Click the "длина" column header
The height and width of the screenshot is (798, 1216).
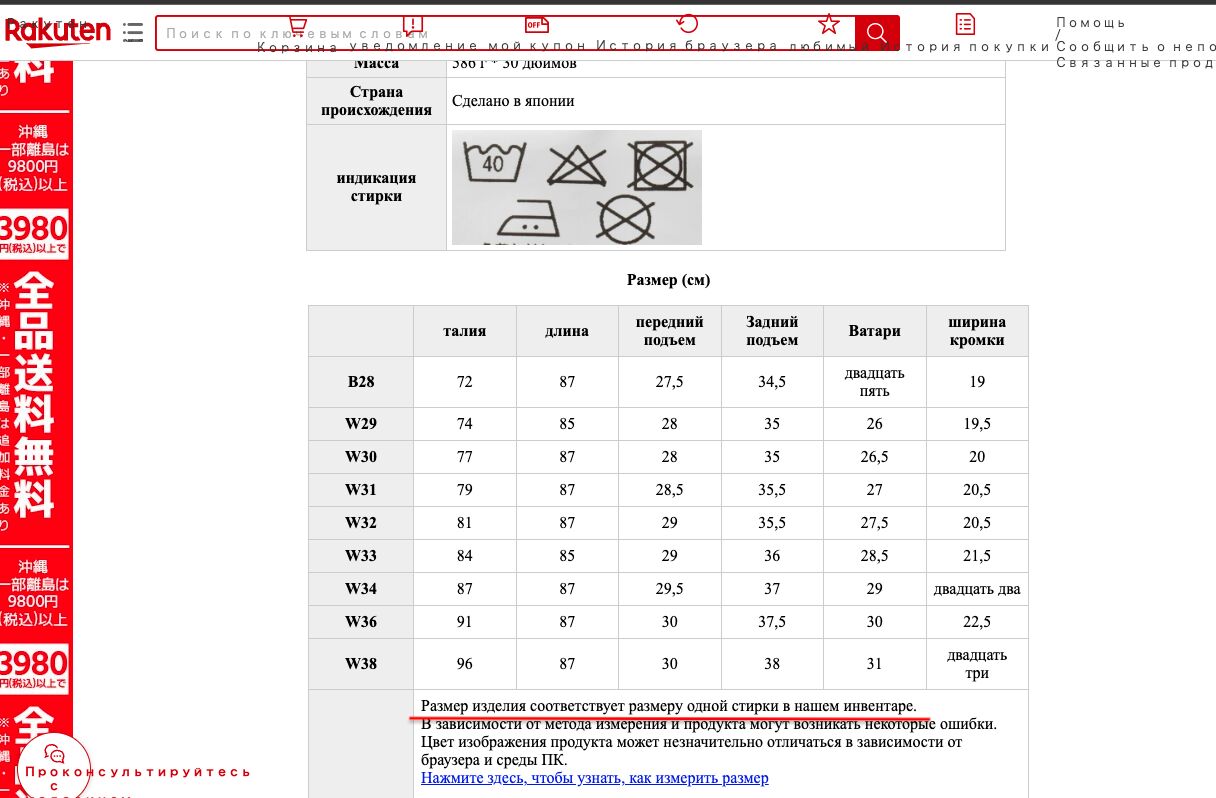pyautogui.click(x=567, y=331)
